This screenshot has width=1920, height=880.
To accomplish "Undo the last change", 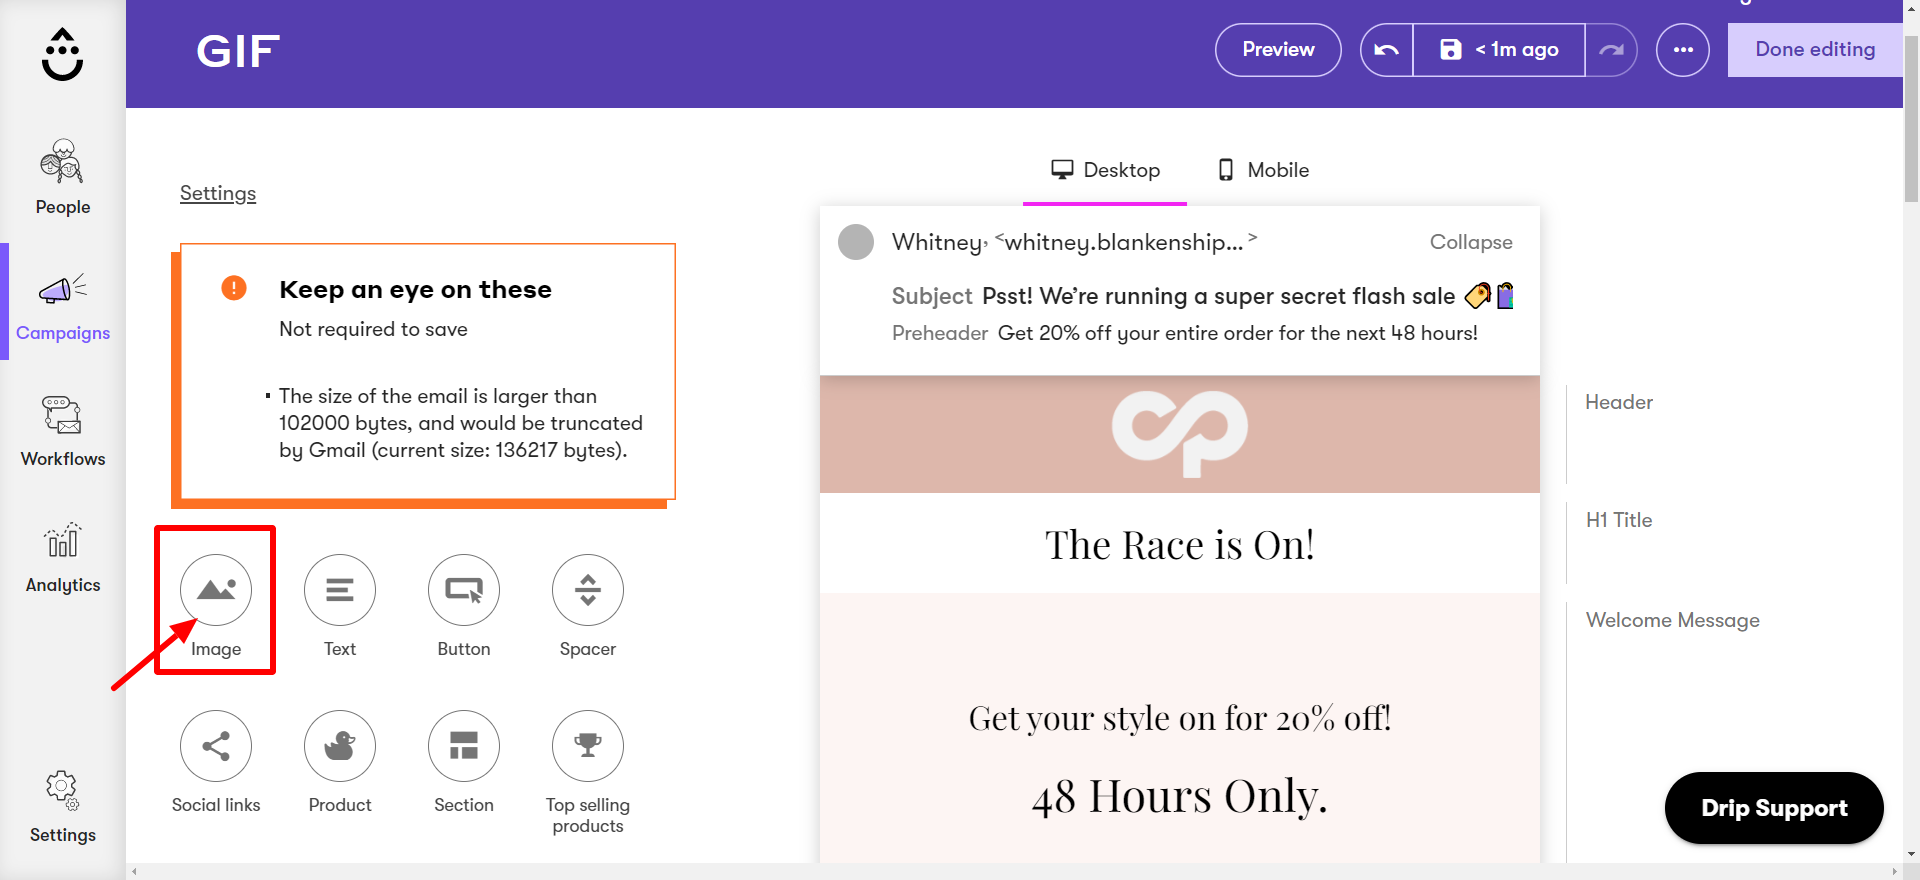I will (1386, 49).
